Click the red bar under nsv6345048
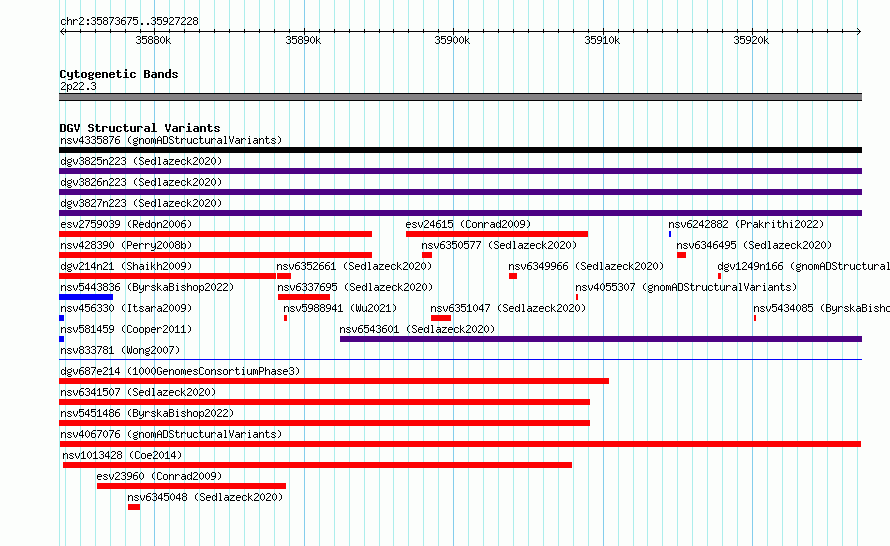 pos(134,507)
